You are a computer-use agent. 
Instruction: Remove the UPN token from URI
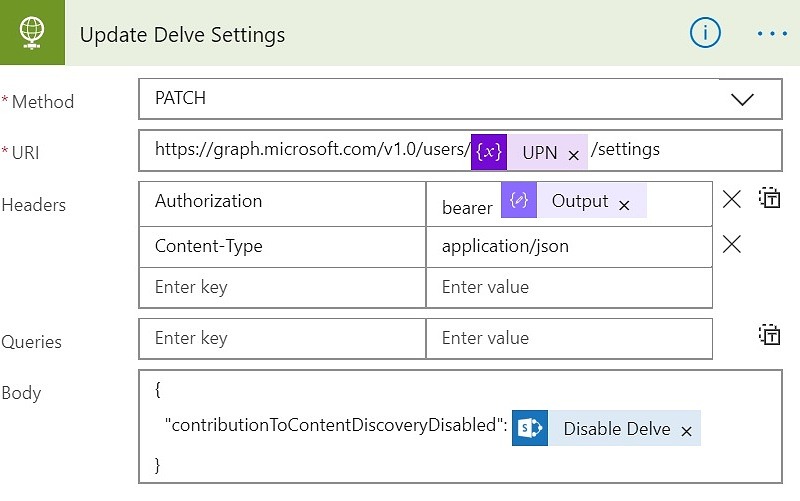tap(573, 156)
